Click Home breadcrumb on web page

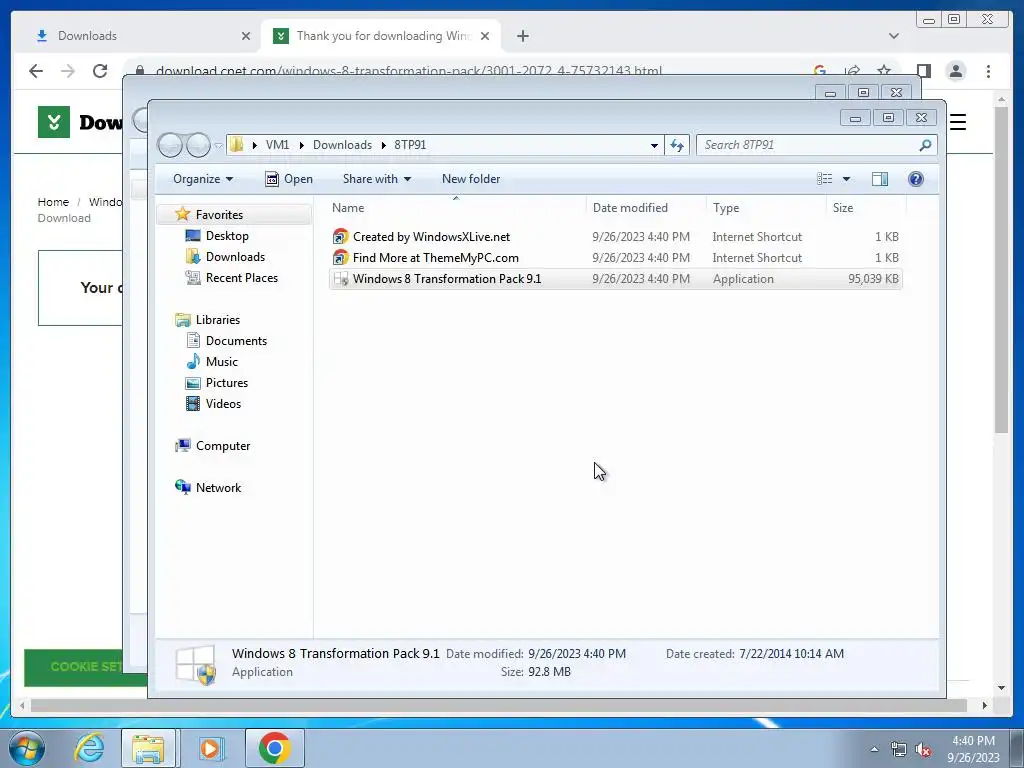click(53, 202)
